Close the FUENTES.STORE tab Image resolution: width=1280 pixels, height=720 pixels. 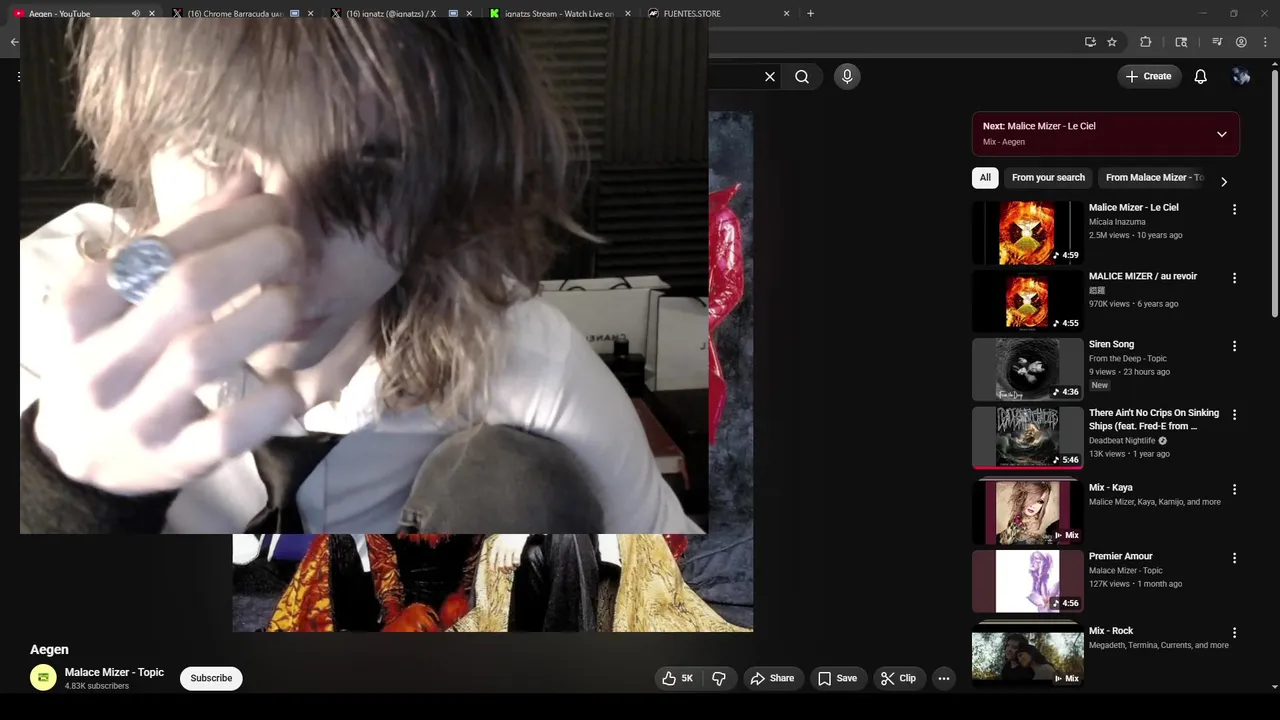pyautogui.click(x=786, y=14)
